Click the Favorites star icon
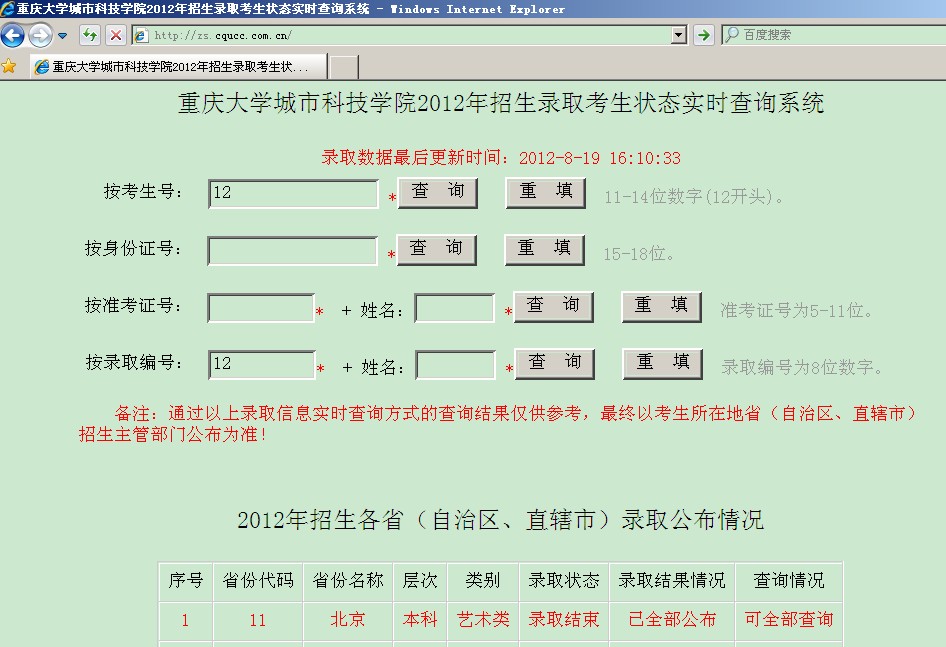 tap(9, 67)
